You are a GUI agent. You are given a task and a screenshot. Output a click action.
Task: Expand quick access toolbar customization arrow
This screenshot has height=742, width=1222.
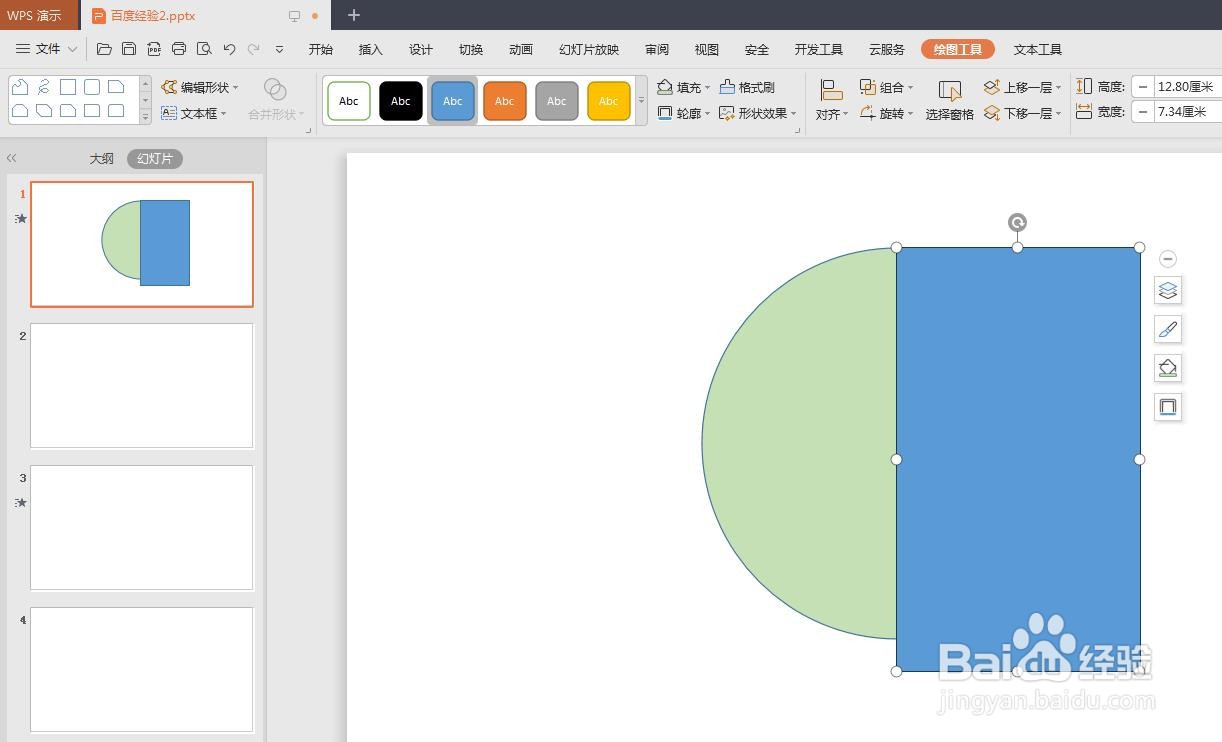279,49
